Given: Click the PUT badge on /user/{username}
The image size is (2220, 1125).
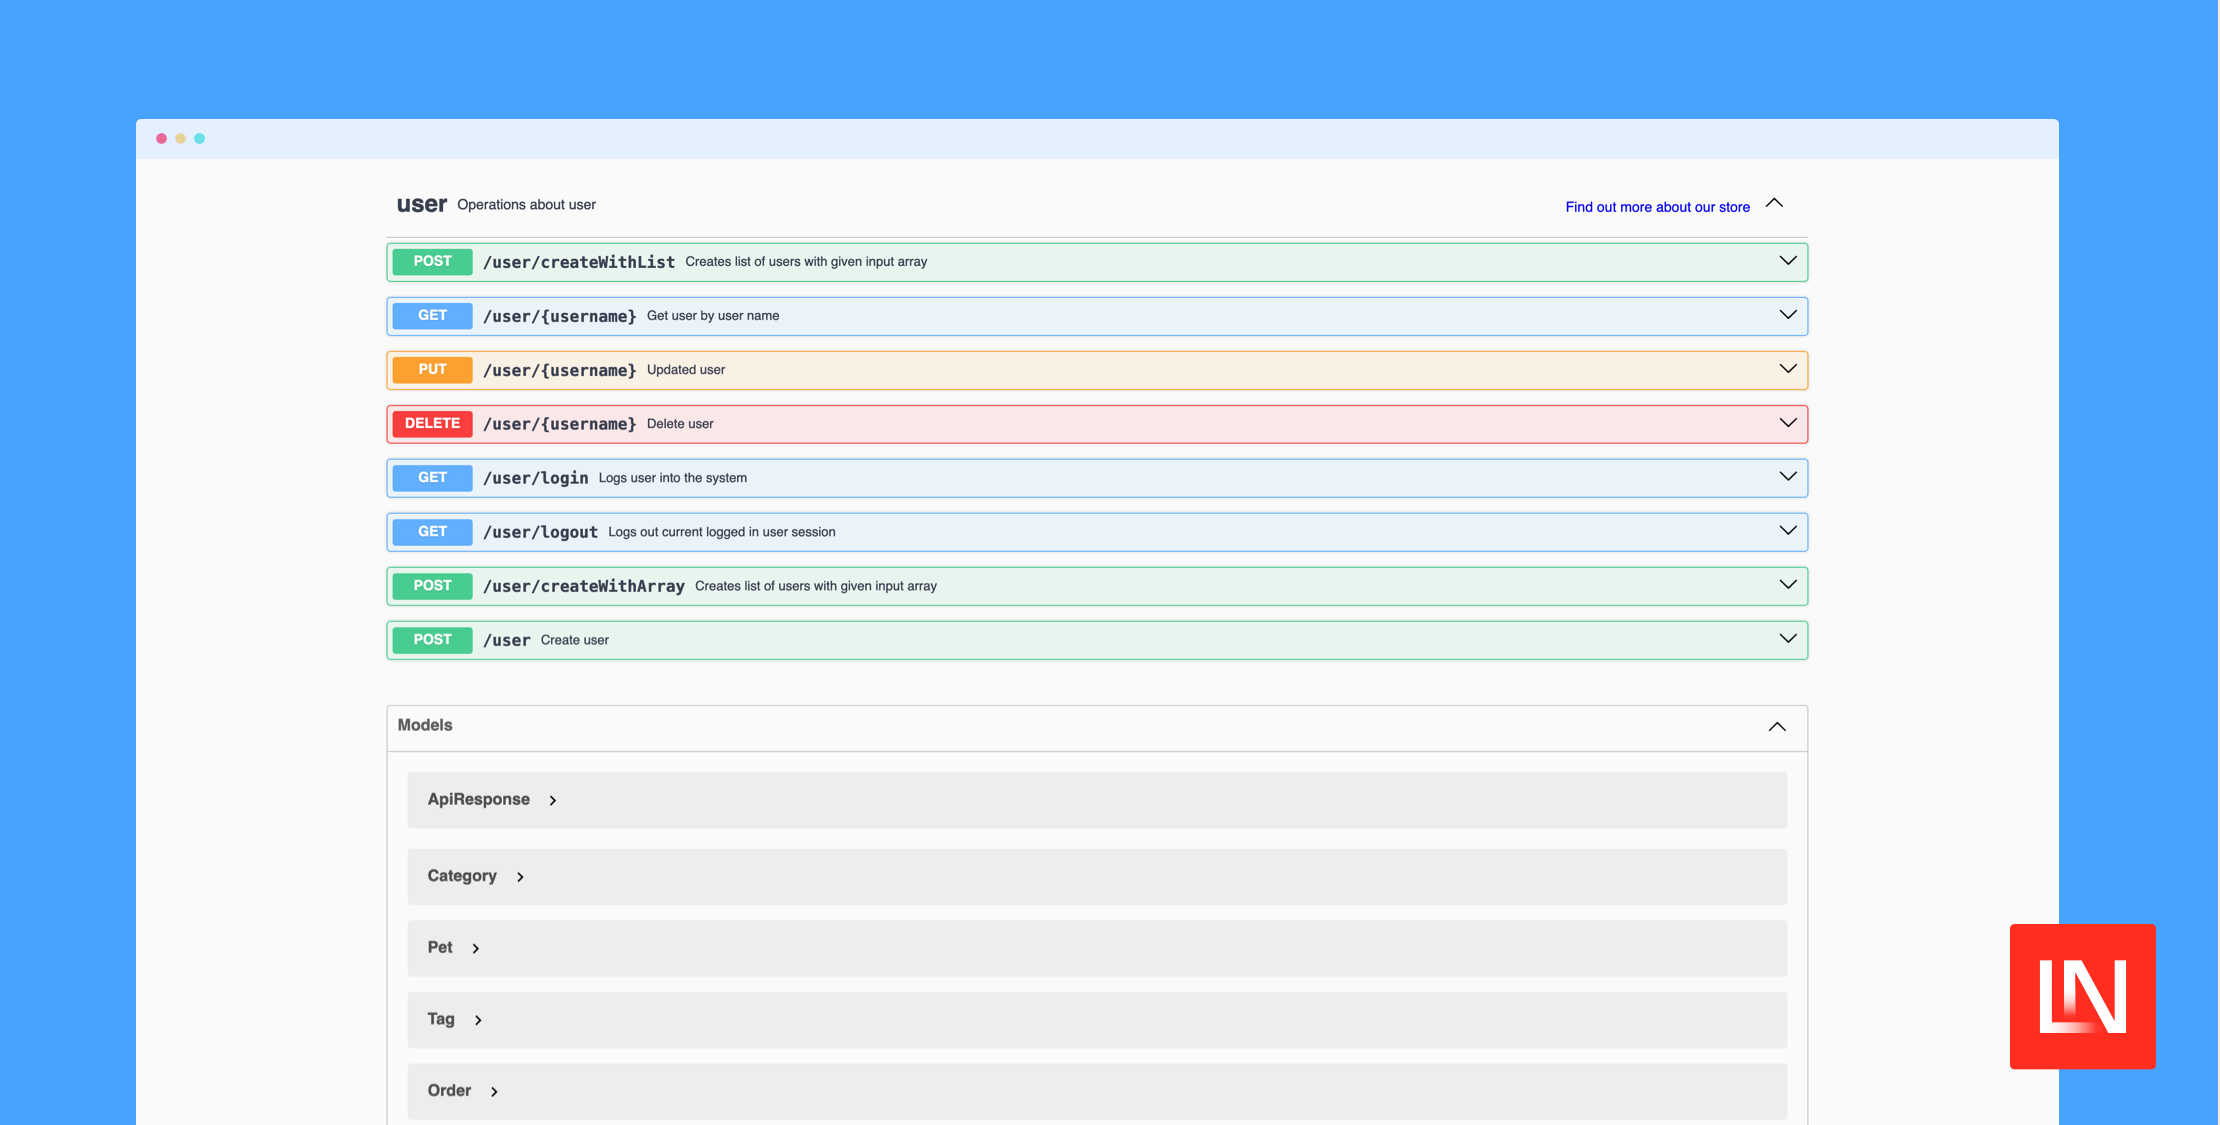Looking at the screenshot, I should point(431,369).
